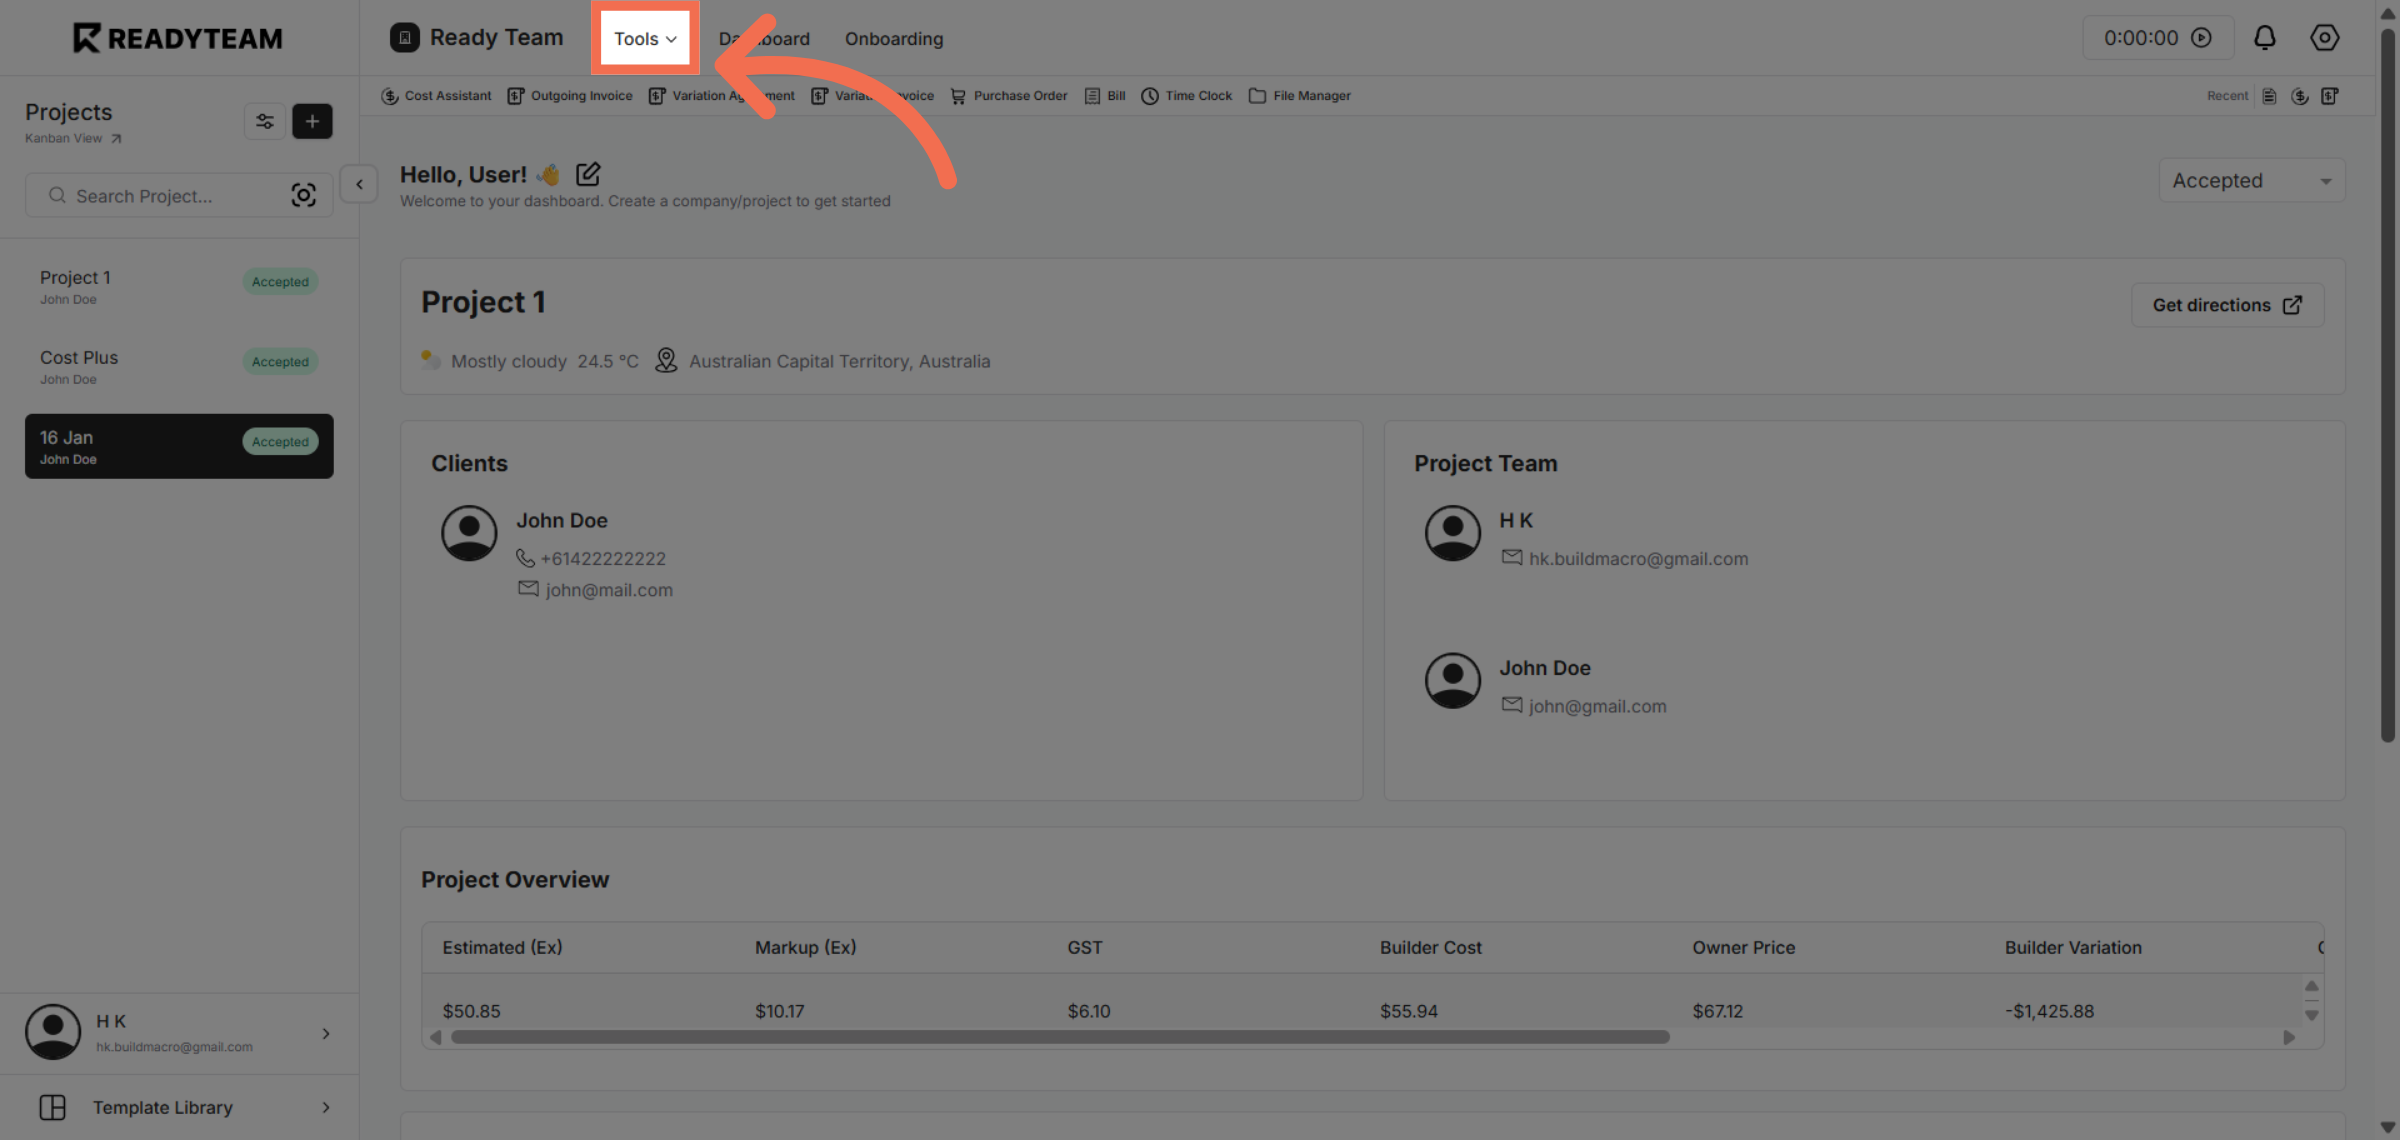Start the timer with the play button
Viewport: 2400px width, 1140px height.
(x=2203, y=37)
